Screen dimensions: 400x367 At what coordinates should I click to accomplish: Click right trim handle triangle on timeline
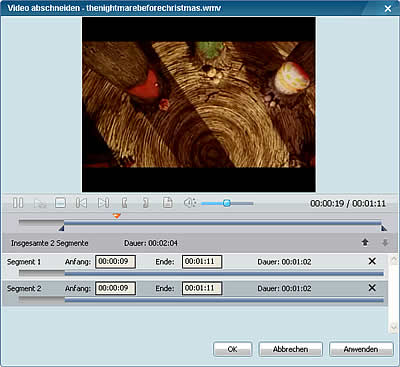click(x=384, y=229)
